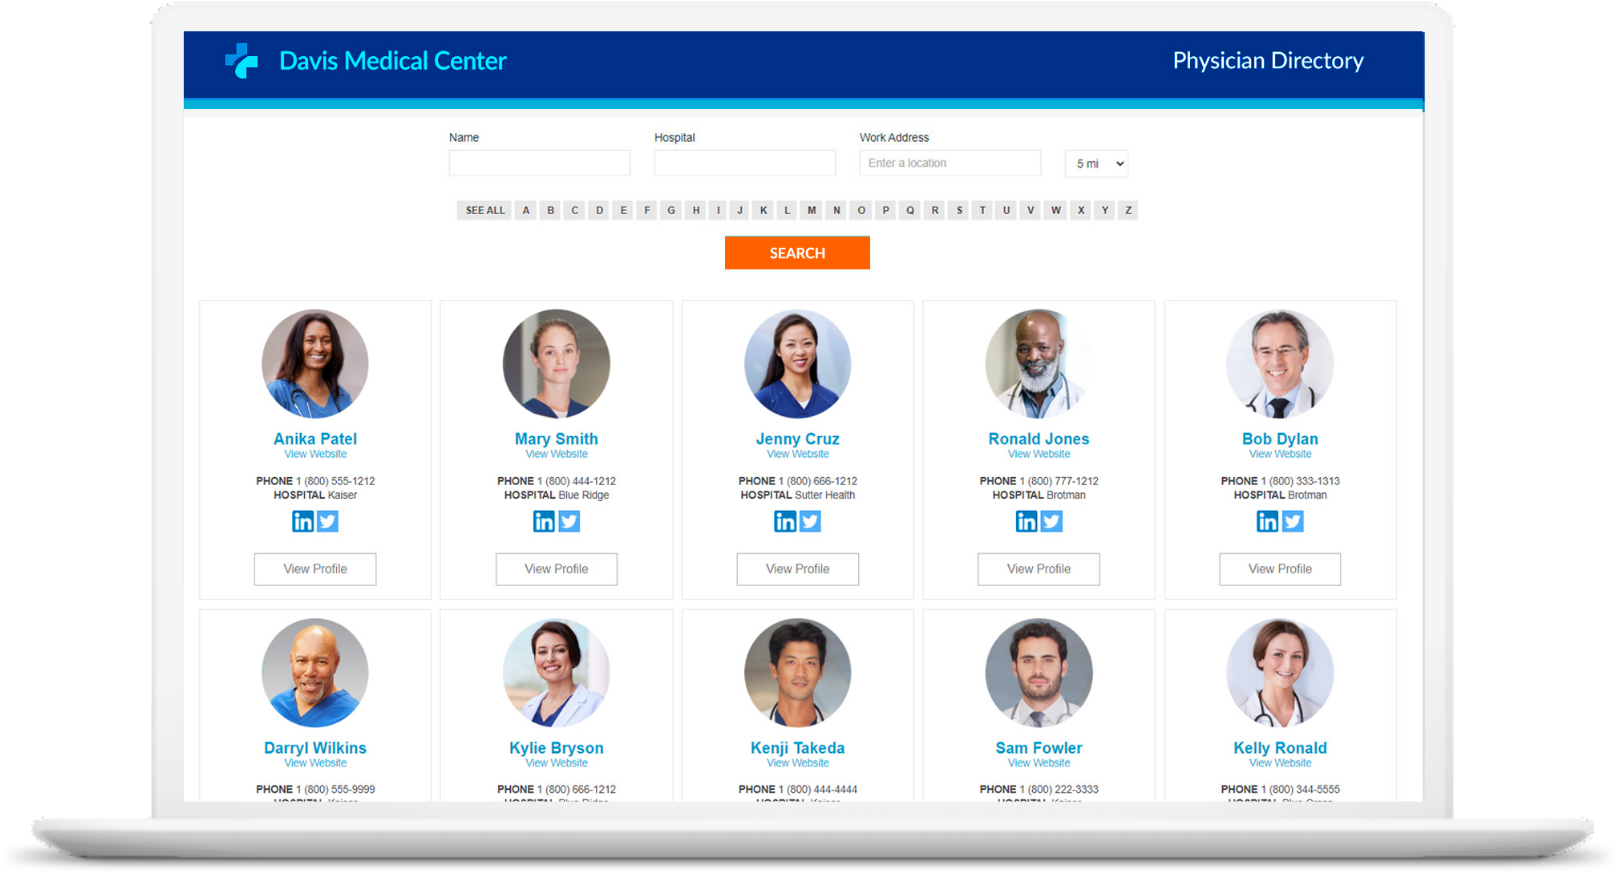Open Jenny Cruz's View Website link
Image resolution: width=1617 pixels, height=876 pixels.
798,454
